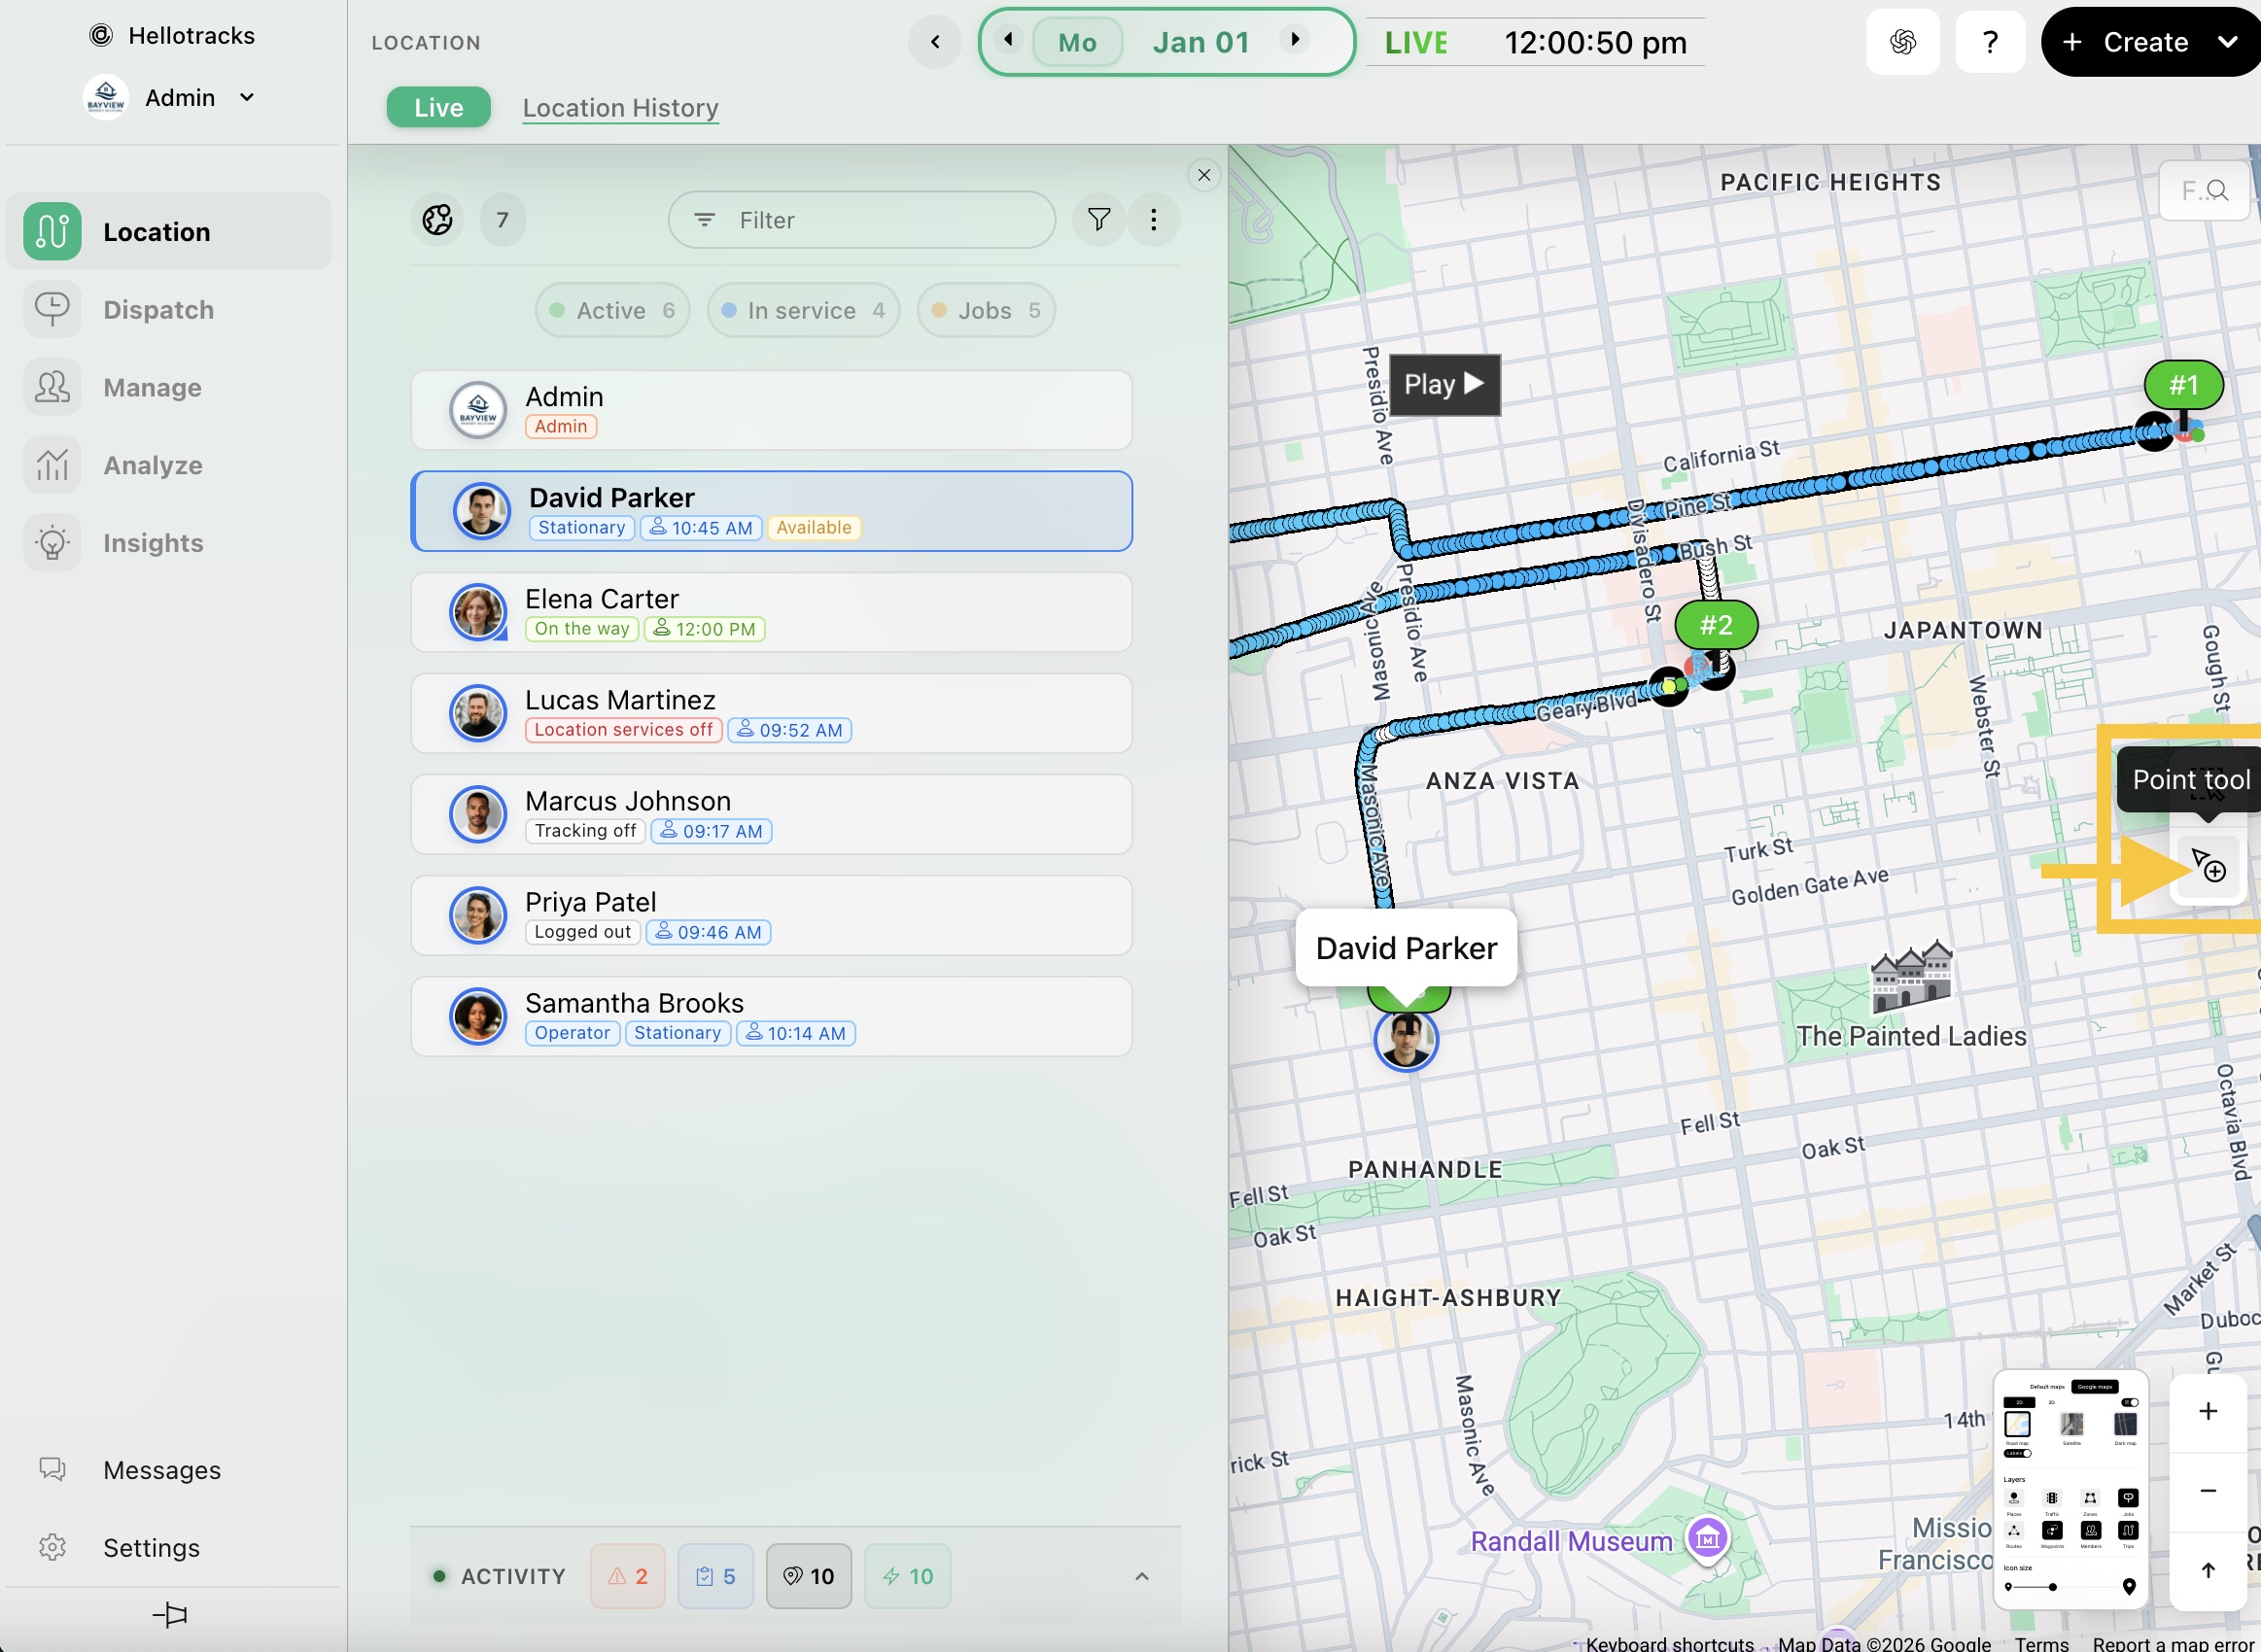Click the AI assistant icon in header
2261x1652 pixels.
tap(1902, 42)
